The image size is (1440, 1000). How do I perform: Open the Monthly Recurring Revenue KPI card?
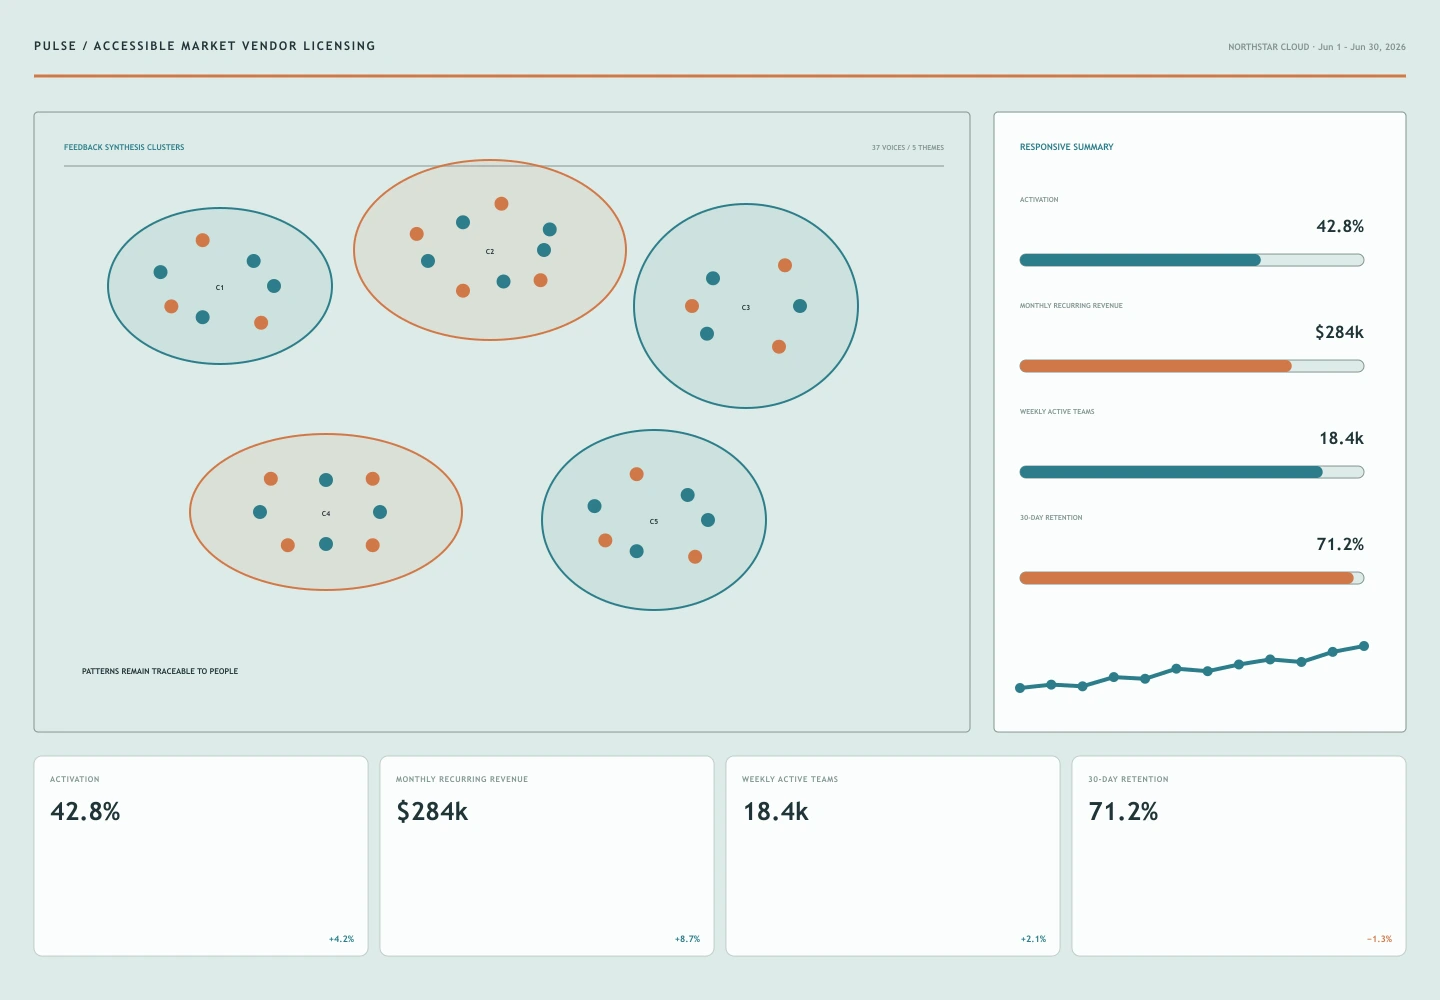coord(547,856)
